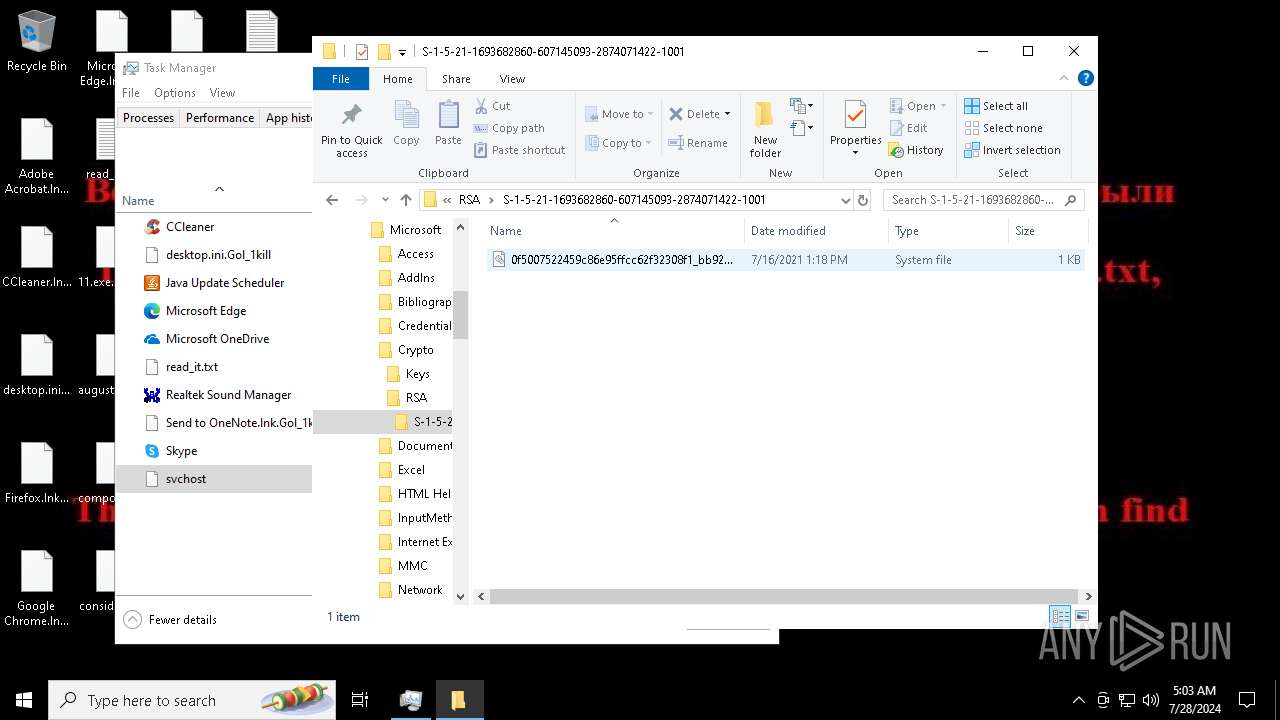Click the Rename ribbon button

pyautogui.click(x=698, y=143)
